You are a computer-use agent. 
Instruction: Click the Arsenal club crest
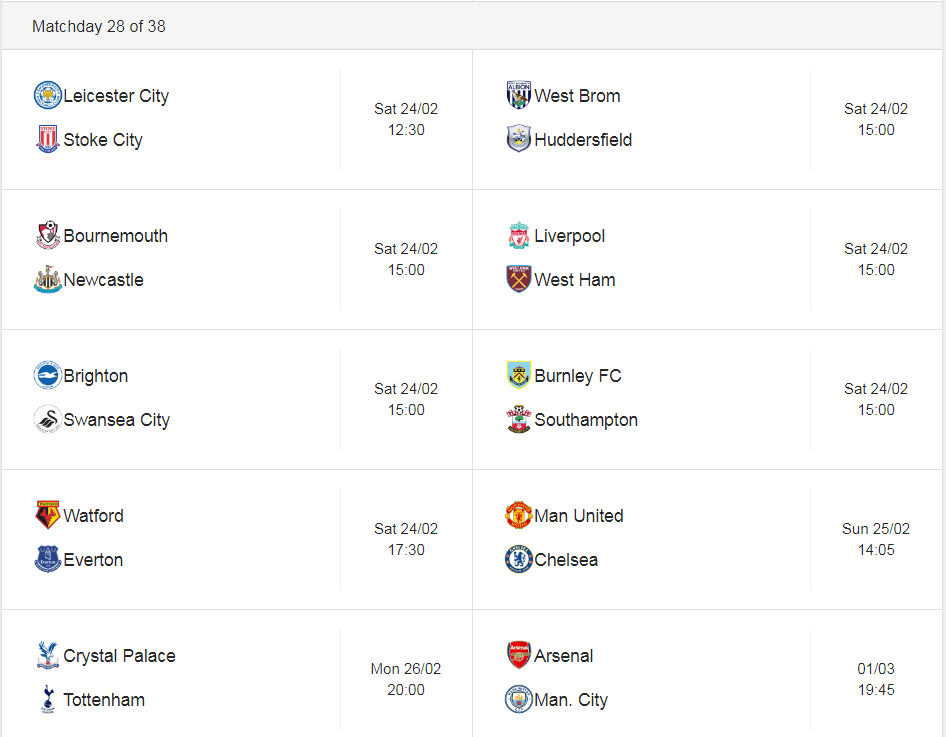coord(518,655)
